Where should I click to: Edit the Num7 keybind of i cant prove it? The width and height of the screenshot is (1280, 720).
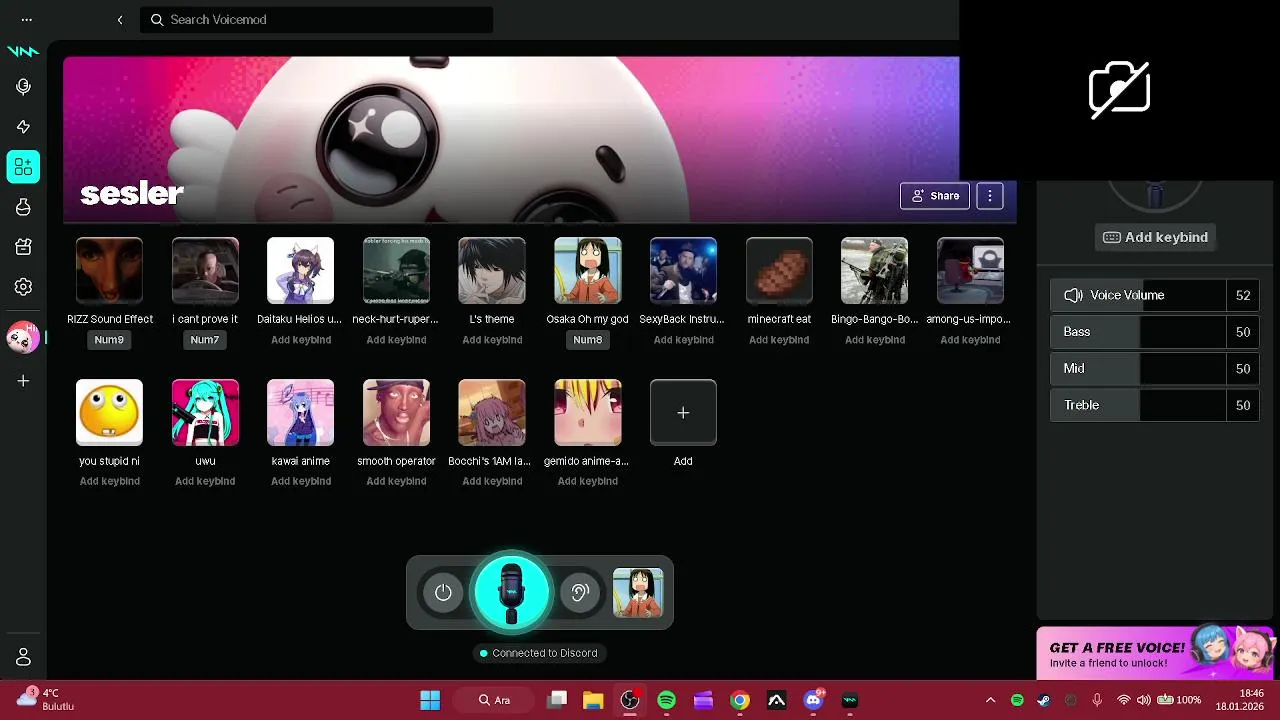[205, 340]
